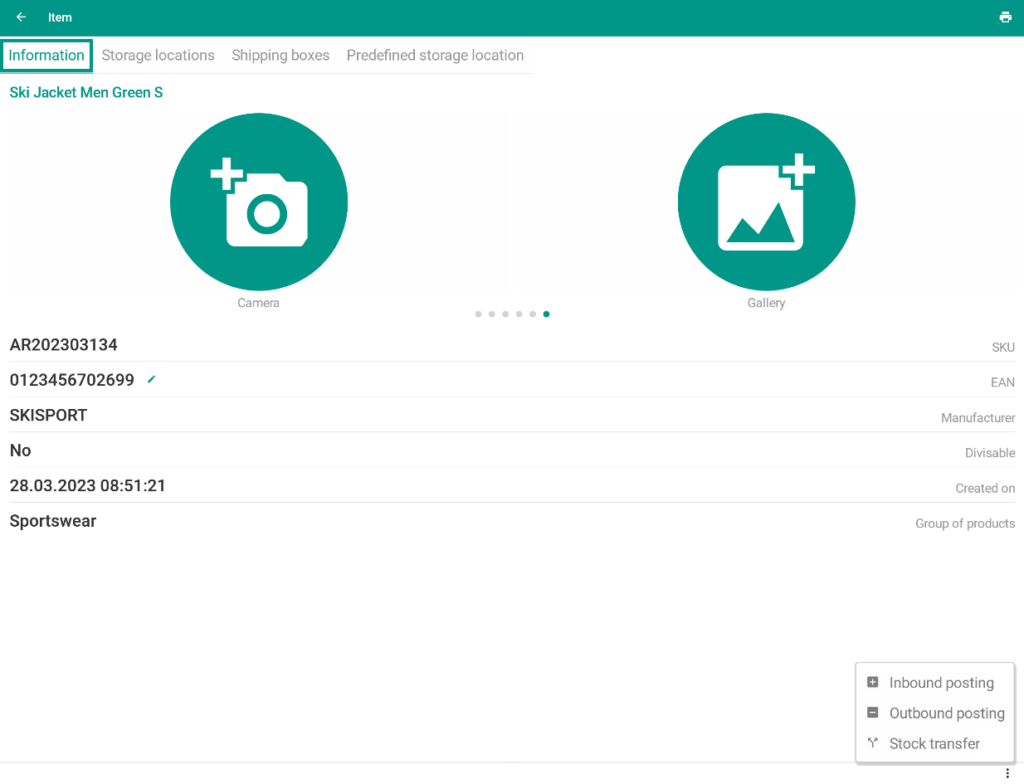The image size is (1024, 784).
Task: Switch to Shipping boxes tab
Action: [x=280, y=55]
